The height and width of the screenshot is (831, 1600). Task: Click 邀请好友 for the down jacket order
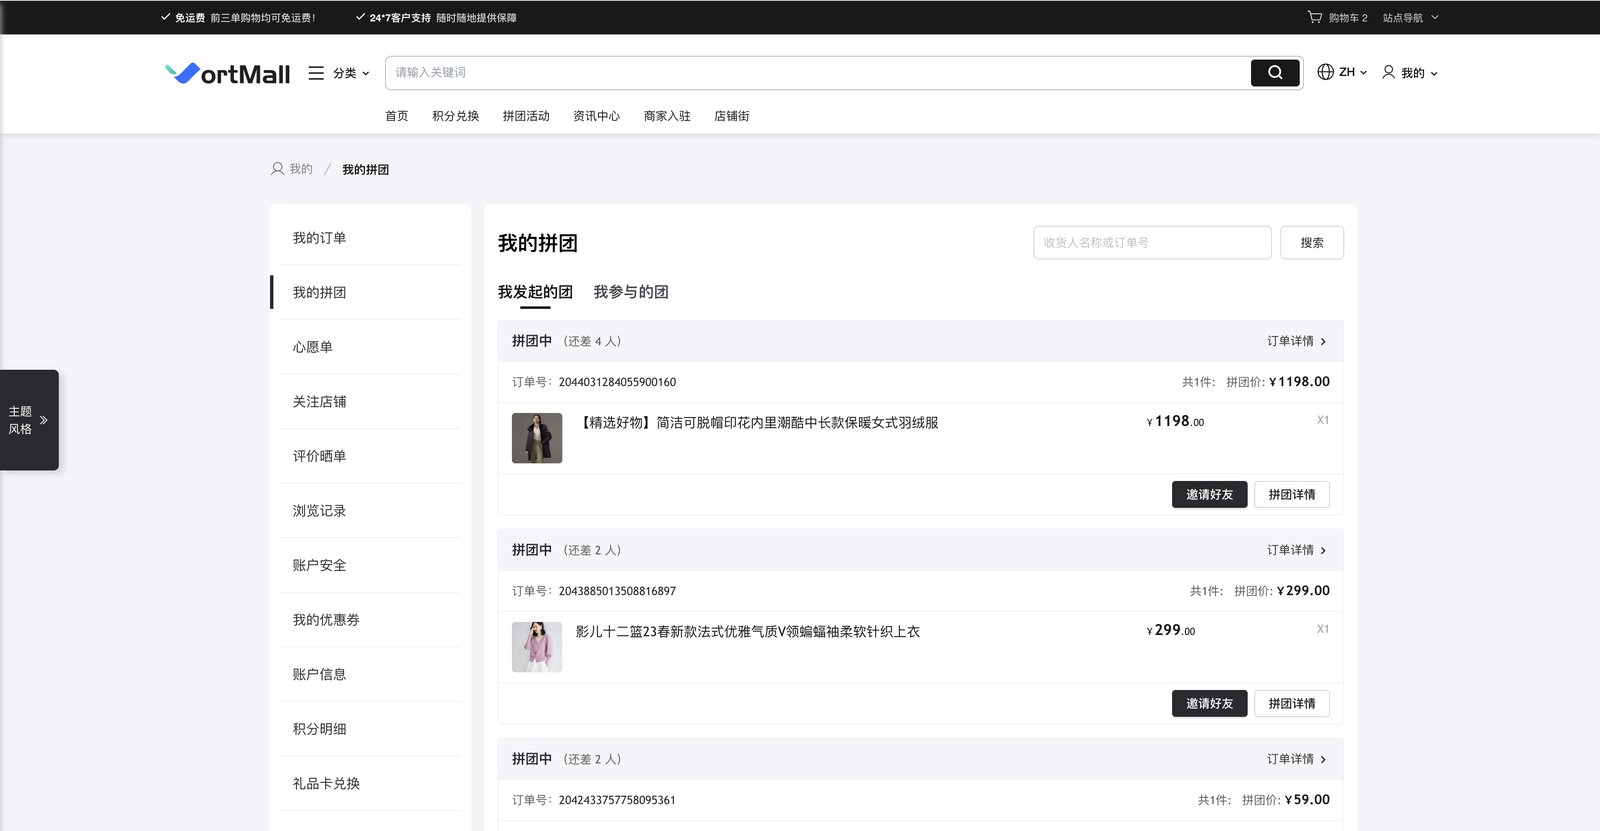pos(1209,495)
